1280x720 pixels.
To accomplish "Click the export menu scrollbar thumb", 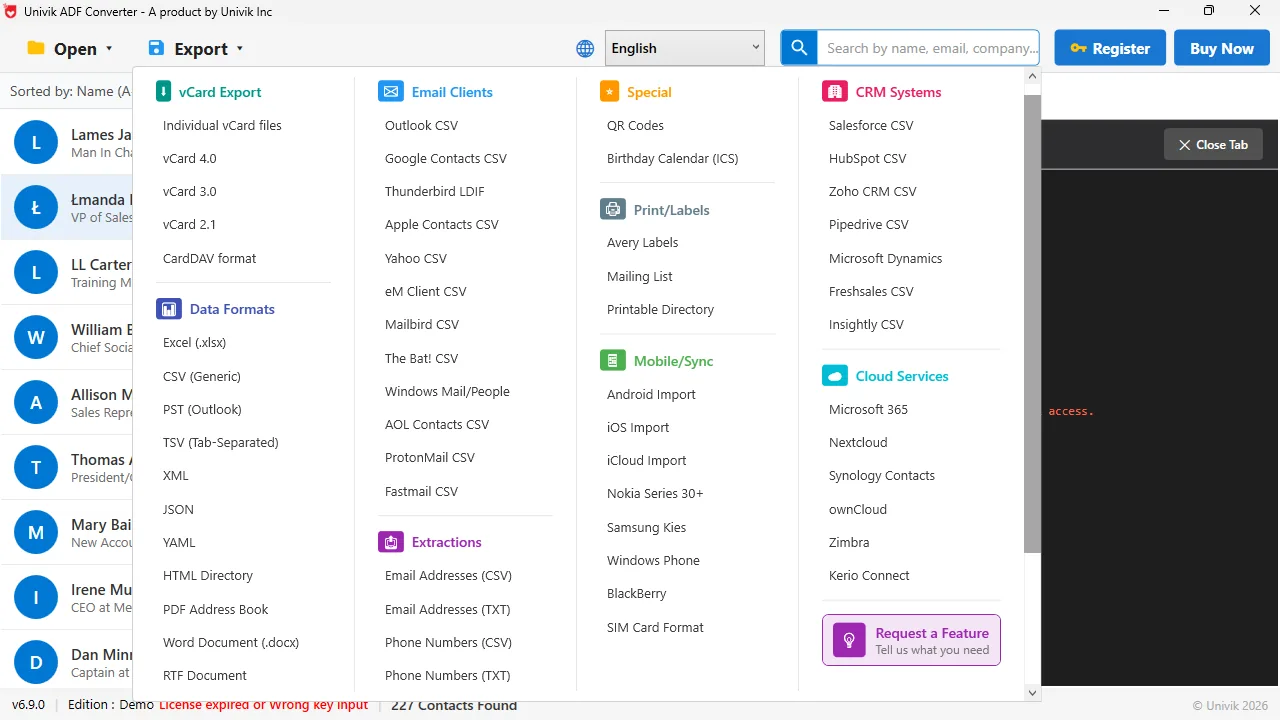I will coord(1032,324).
